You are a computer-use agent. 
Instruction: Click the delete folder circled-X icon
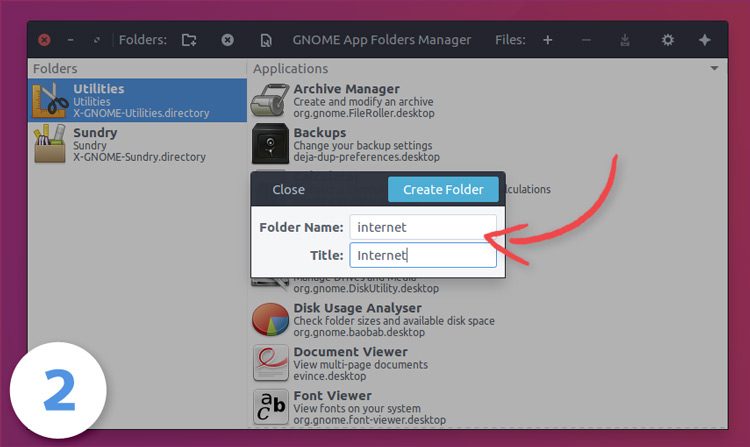(228, 40)
